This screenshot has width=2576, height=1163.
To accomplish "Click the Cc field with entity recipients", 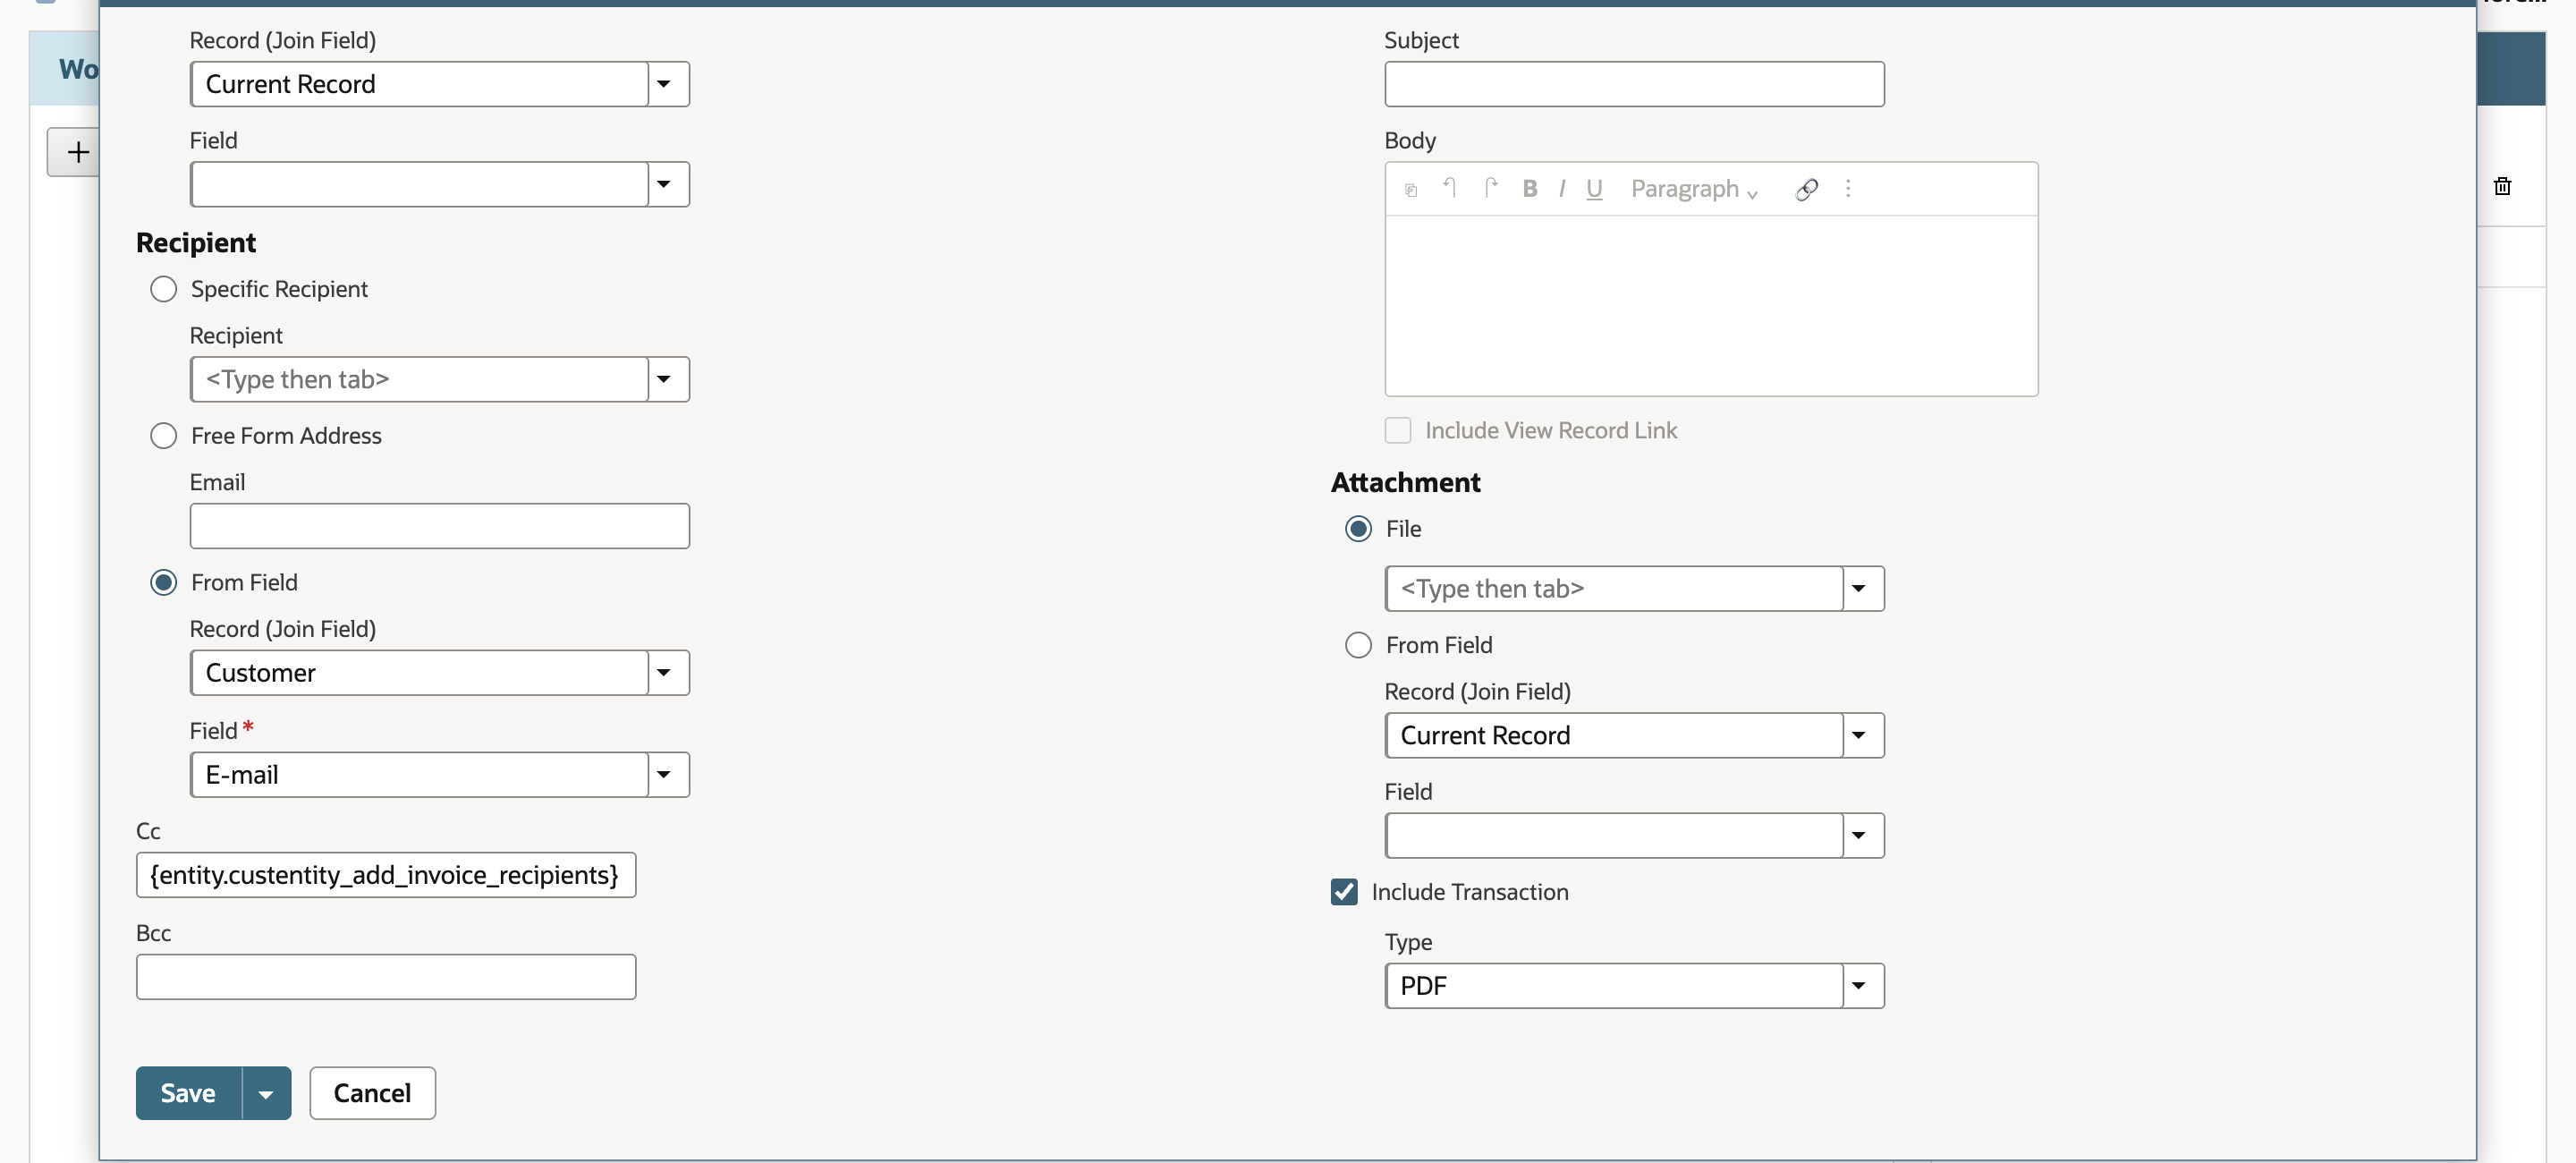I will (386, 874).
